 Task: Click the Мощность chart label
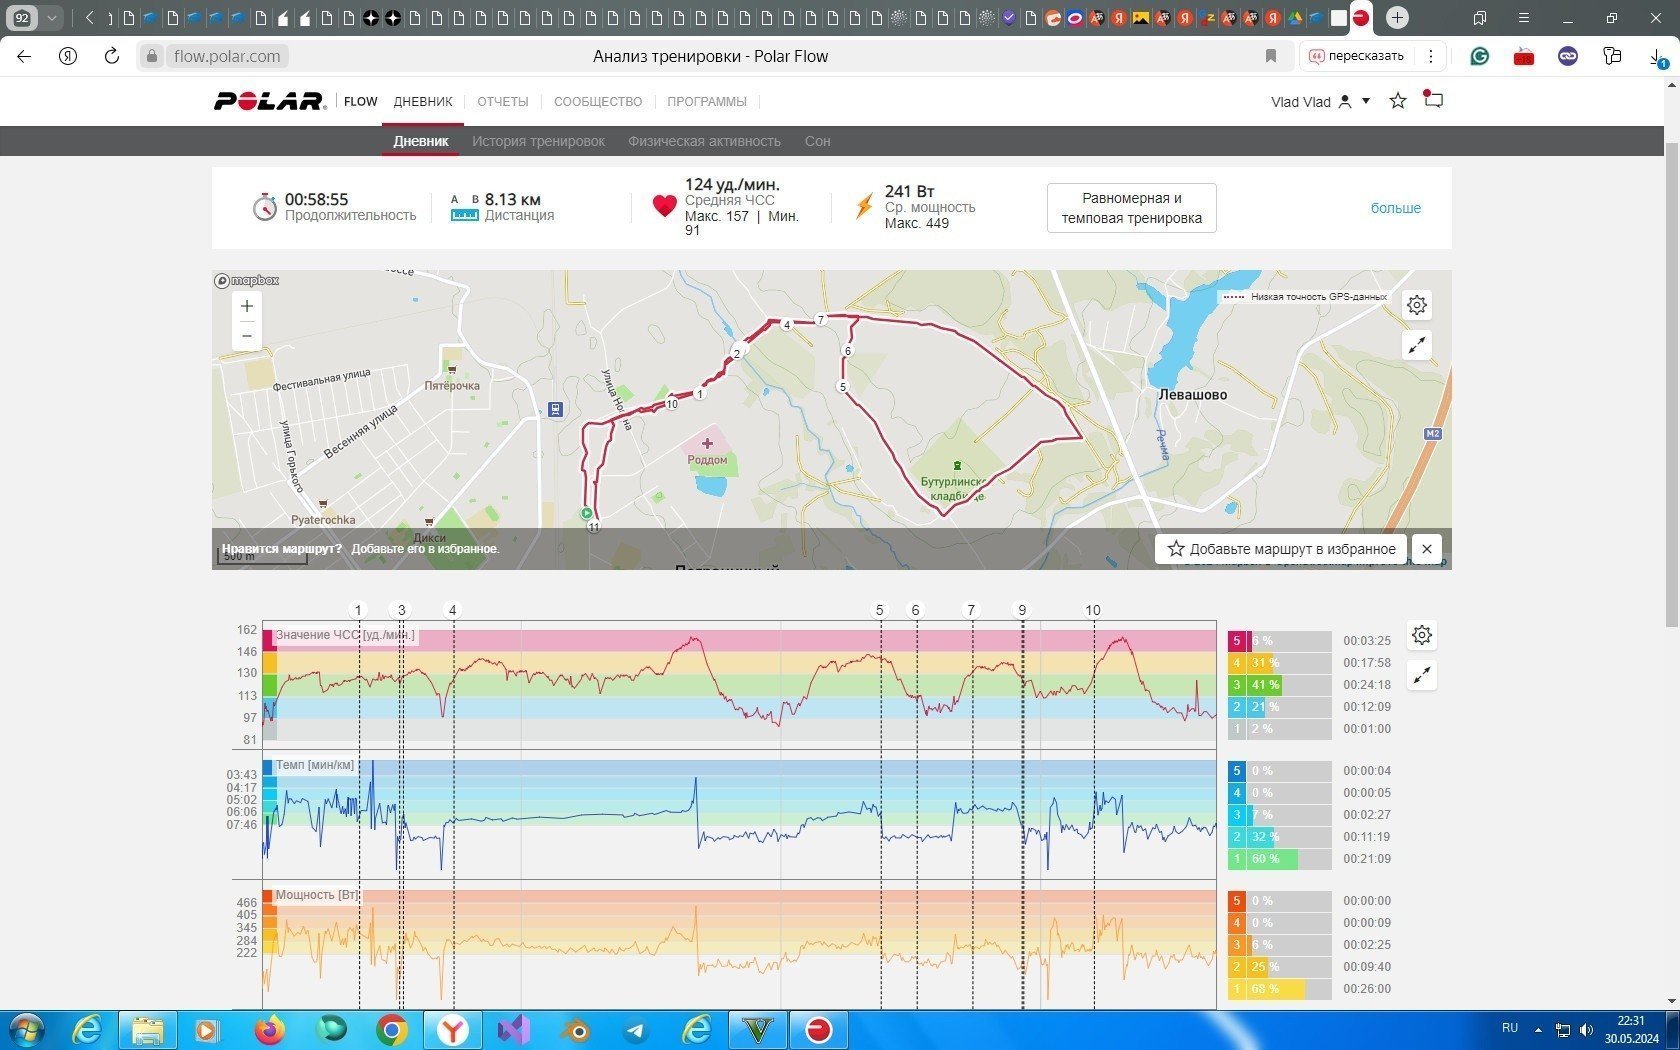click(x=317, y=895)
